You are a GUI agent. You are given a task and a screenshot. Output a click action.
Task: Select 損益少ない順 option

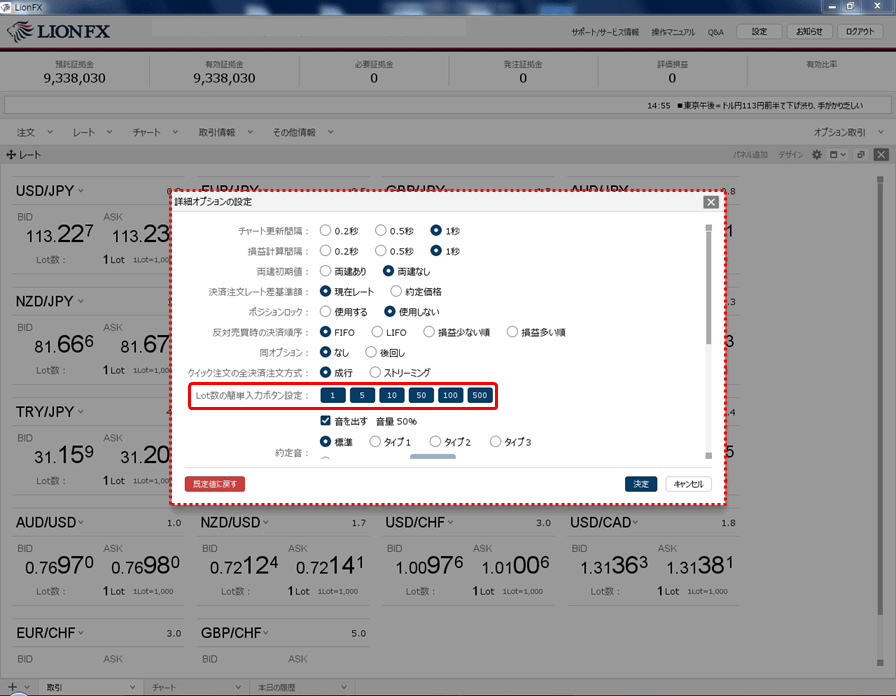[x=429, y=332]
